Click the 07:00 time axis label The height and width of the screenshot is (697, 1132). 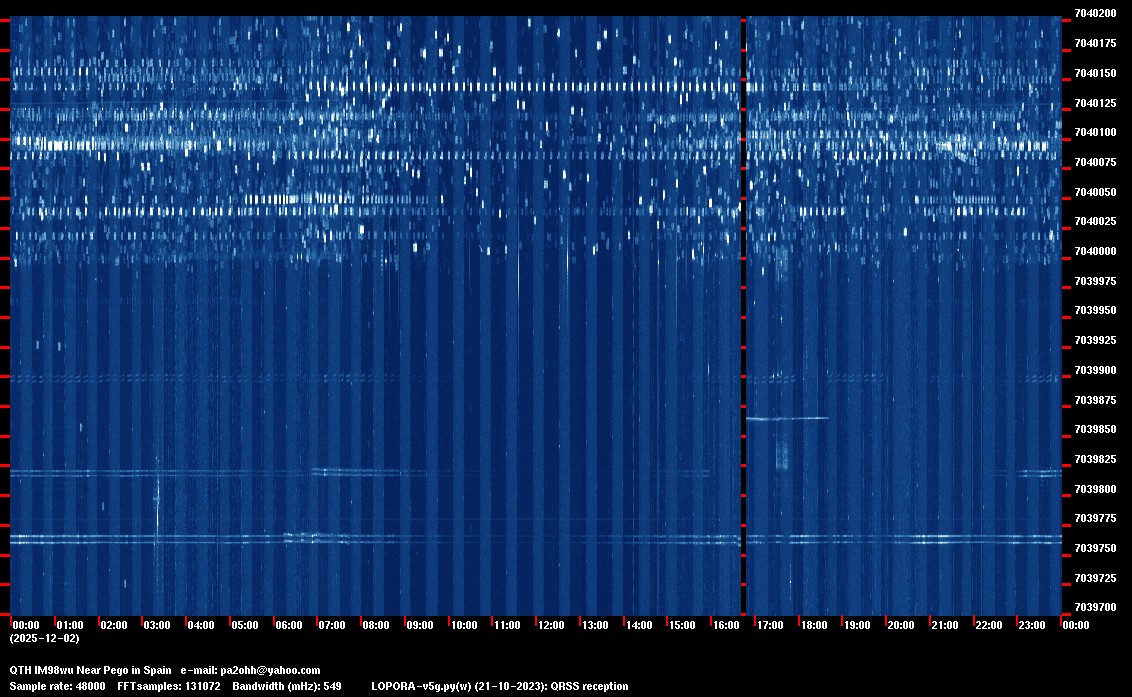332,625
